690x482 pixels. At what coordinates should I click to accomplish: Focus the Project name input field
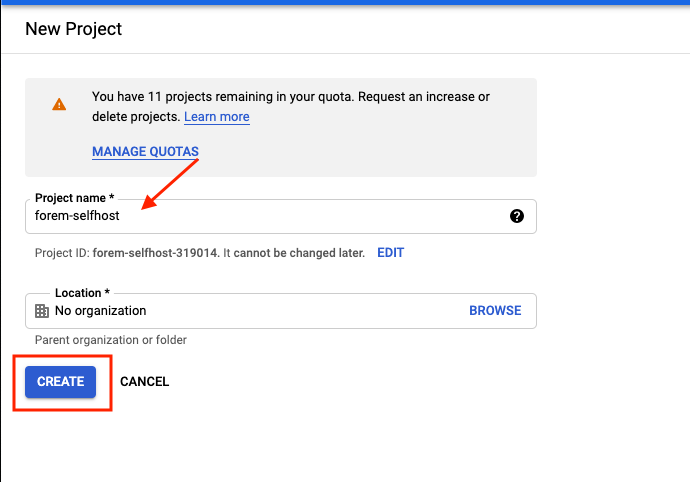[281, 216]
